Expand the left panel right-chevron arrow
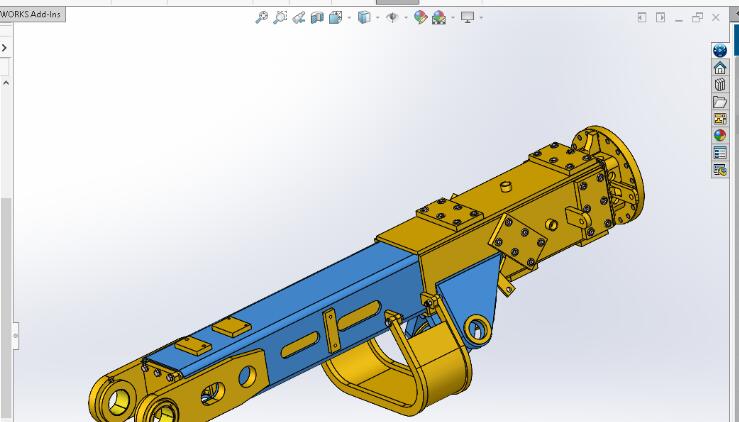The width and height of the screenshot is (739, 422). click(4, 48)
